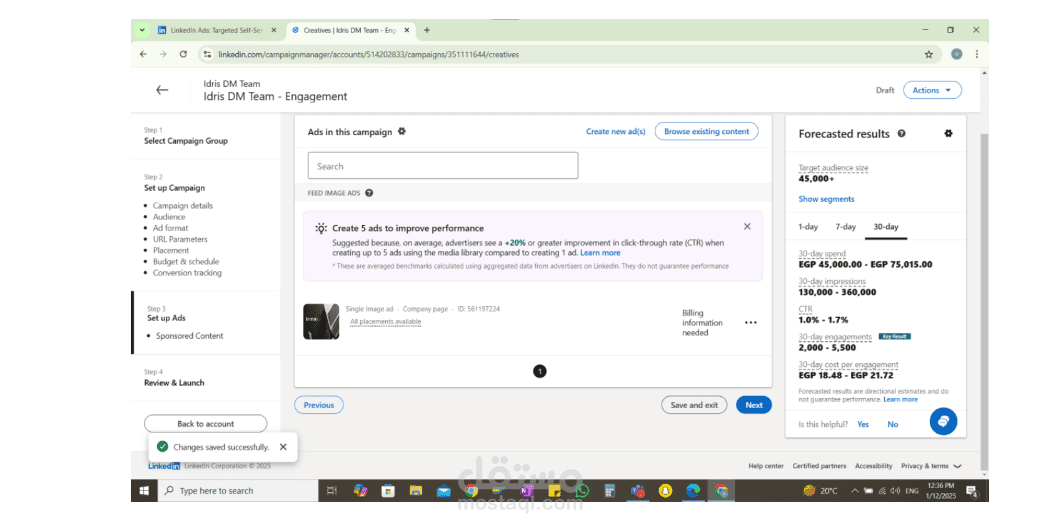This screenshot has width=1042, height=525.
Task: Click Create new ad(s) link
Action: [x=615, y=132]
